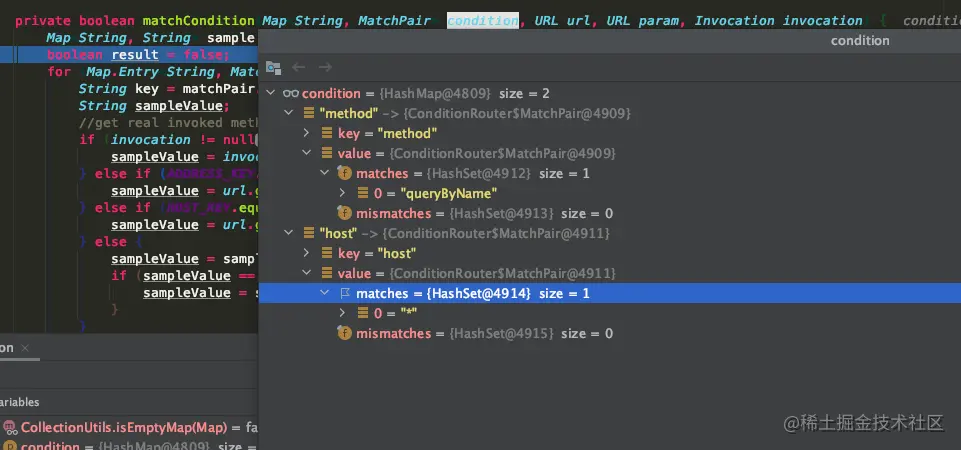Click the field icon on mismatches HashSet@4913
This screenshot has width=961, height=450.
click(344, 213)
